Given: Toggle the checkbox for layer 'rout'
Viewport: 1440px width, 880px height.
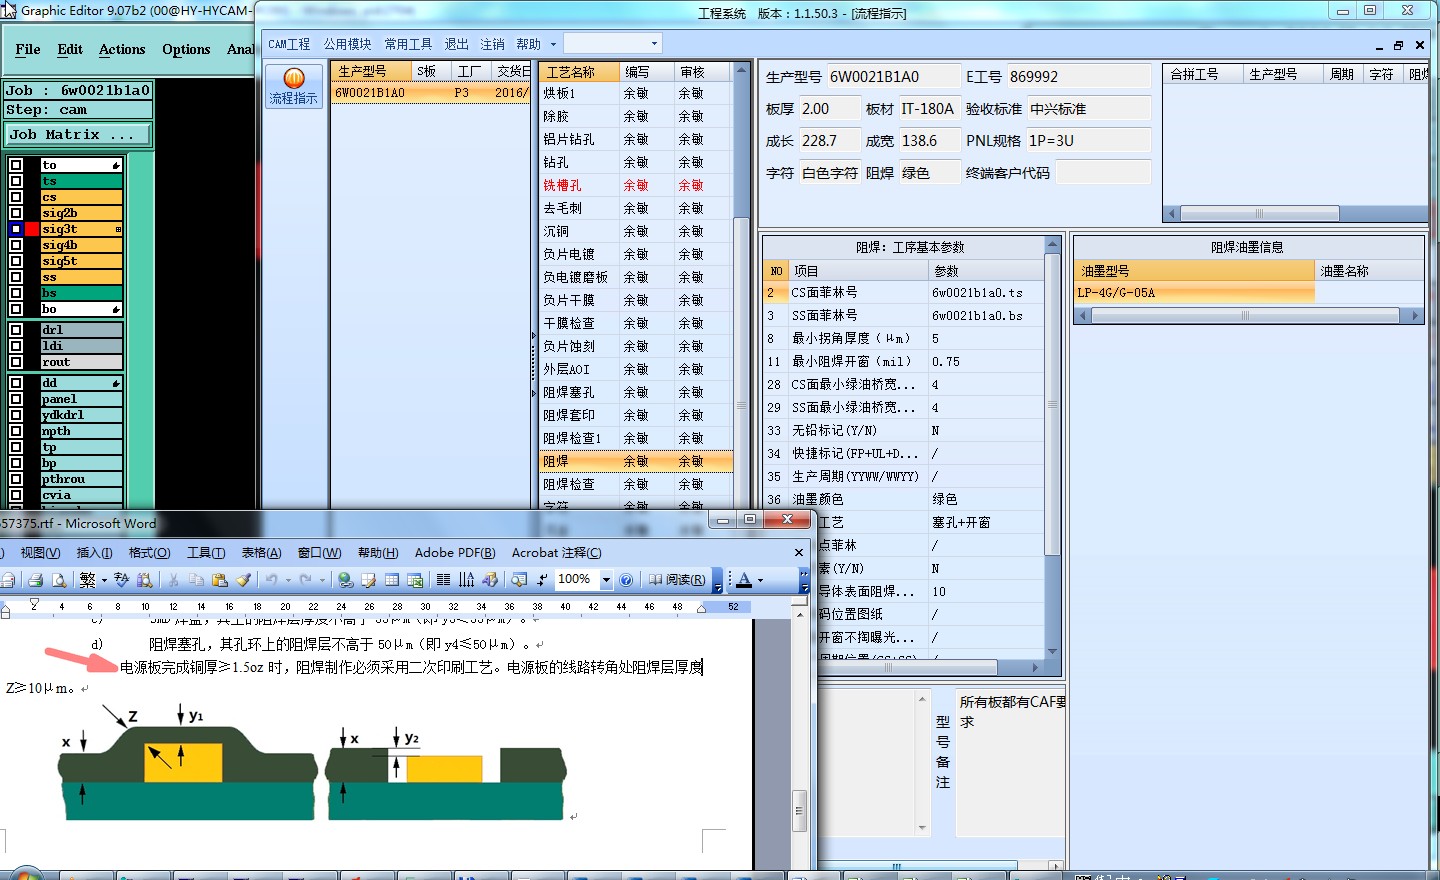Looking at the screenshot, I should (x=16, y=362).
